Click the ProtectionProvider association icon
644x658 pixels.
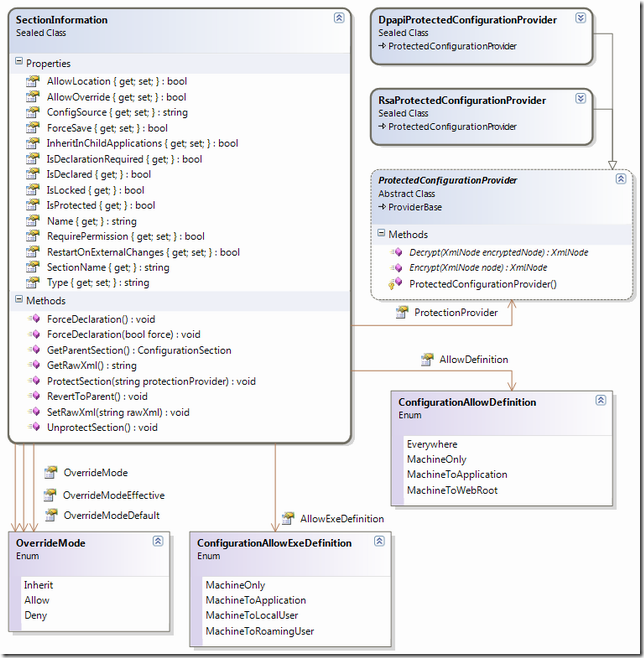402,312
